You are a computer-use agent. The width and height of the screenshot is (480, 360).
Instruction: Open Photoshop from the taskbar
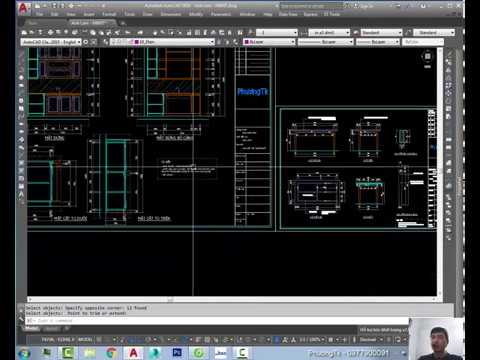coord(177,353)
